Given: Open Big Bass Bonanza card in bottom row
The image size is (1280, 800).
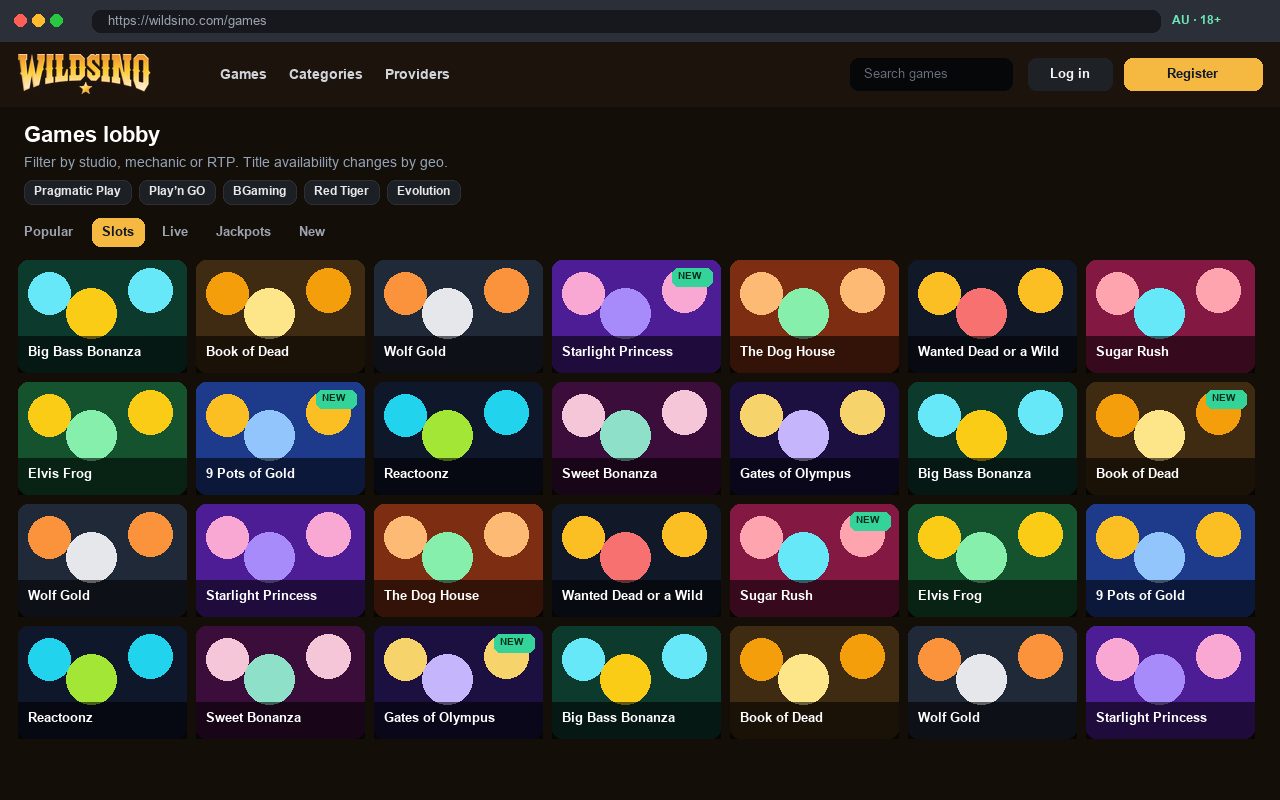Looking at the screenshot, I should click(x=636, y=682).
